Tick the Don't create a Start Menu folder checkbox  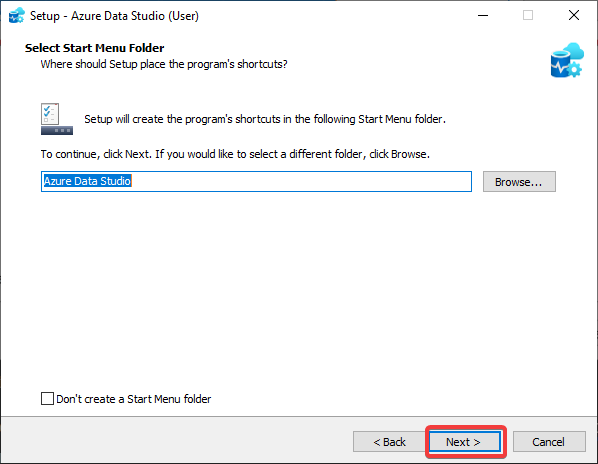point(47,398)
